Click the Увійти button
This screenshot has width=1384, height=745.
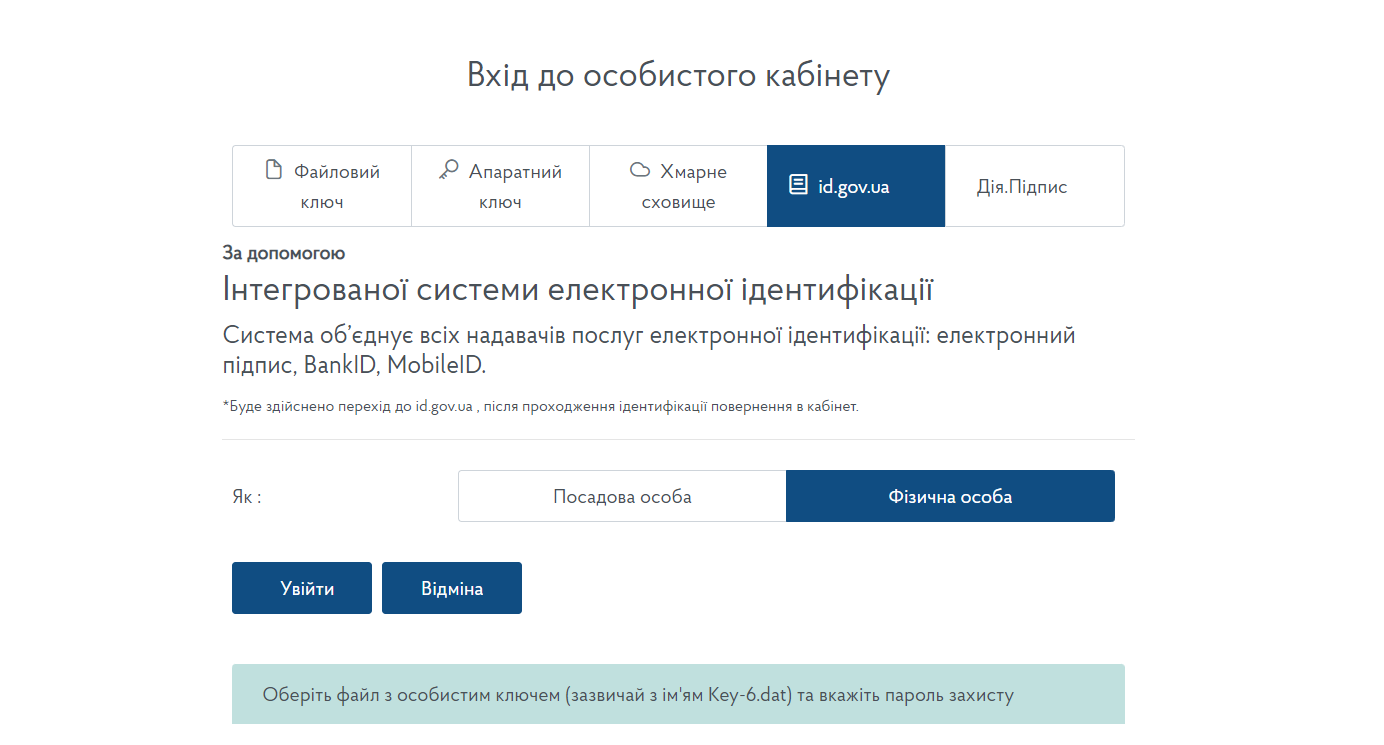pyautogui.click(x=302, y=588)
